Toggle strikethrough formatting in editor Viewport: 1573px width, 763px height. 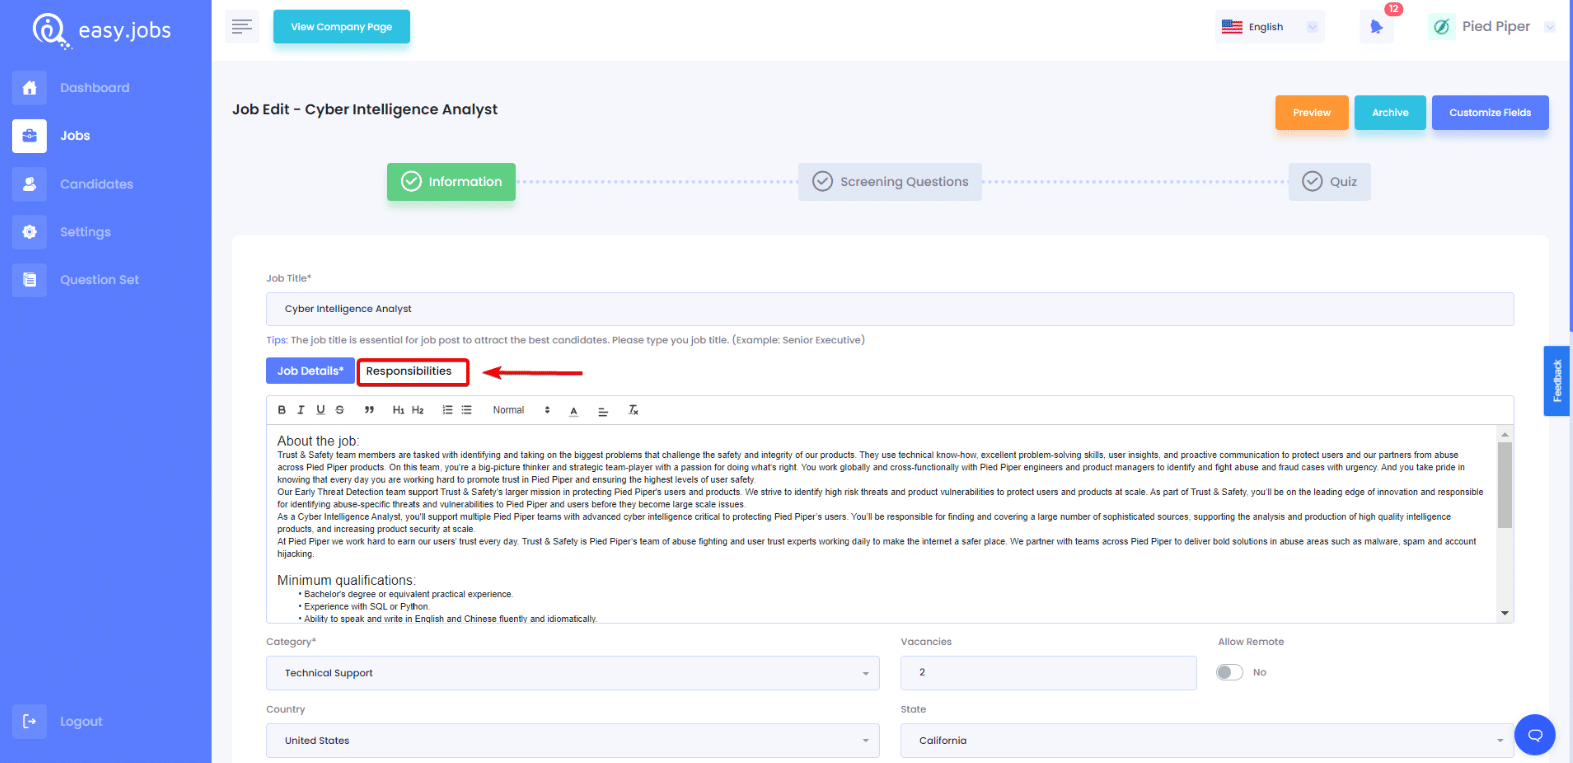pyautogui.click(x=340, y=410)
